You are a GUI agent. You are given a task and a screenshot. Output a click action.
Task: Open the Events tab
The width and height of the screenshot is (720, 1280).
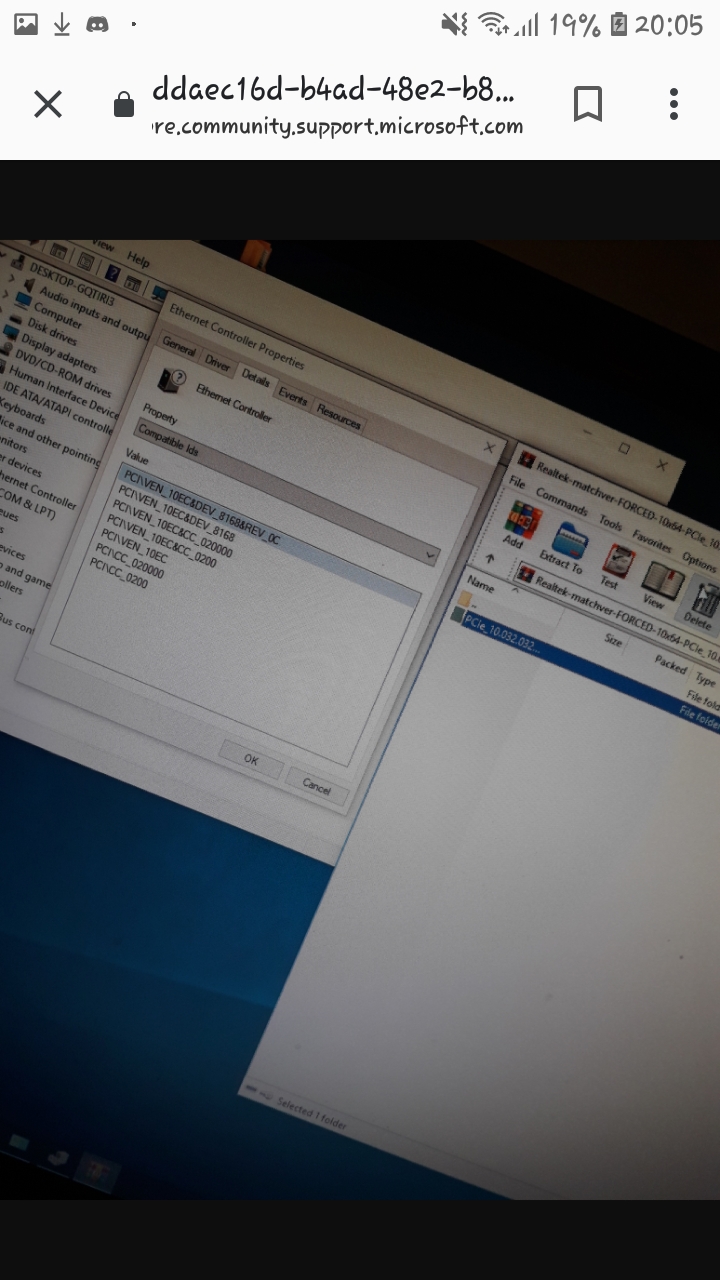tap(293, 395)
